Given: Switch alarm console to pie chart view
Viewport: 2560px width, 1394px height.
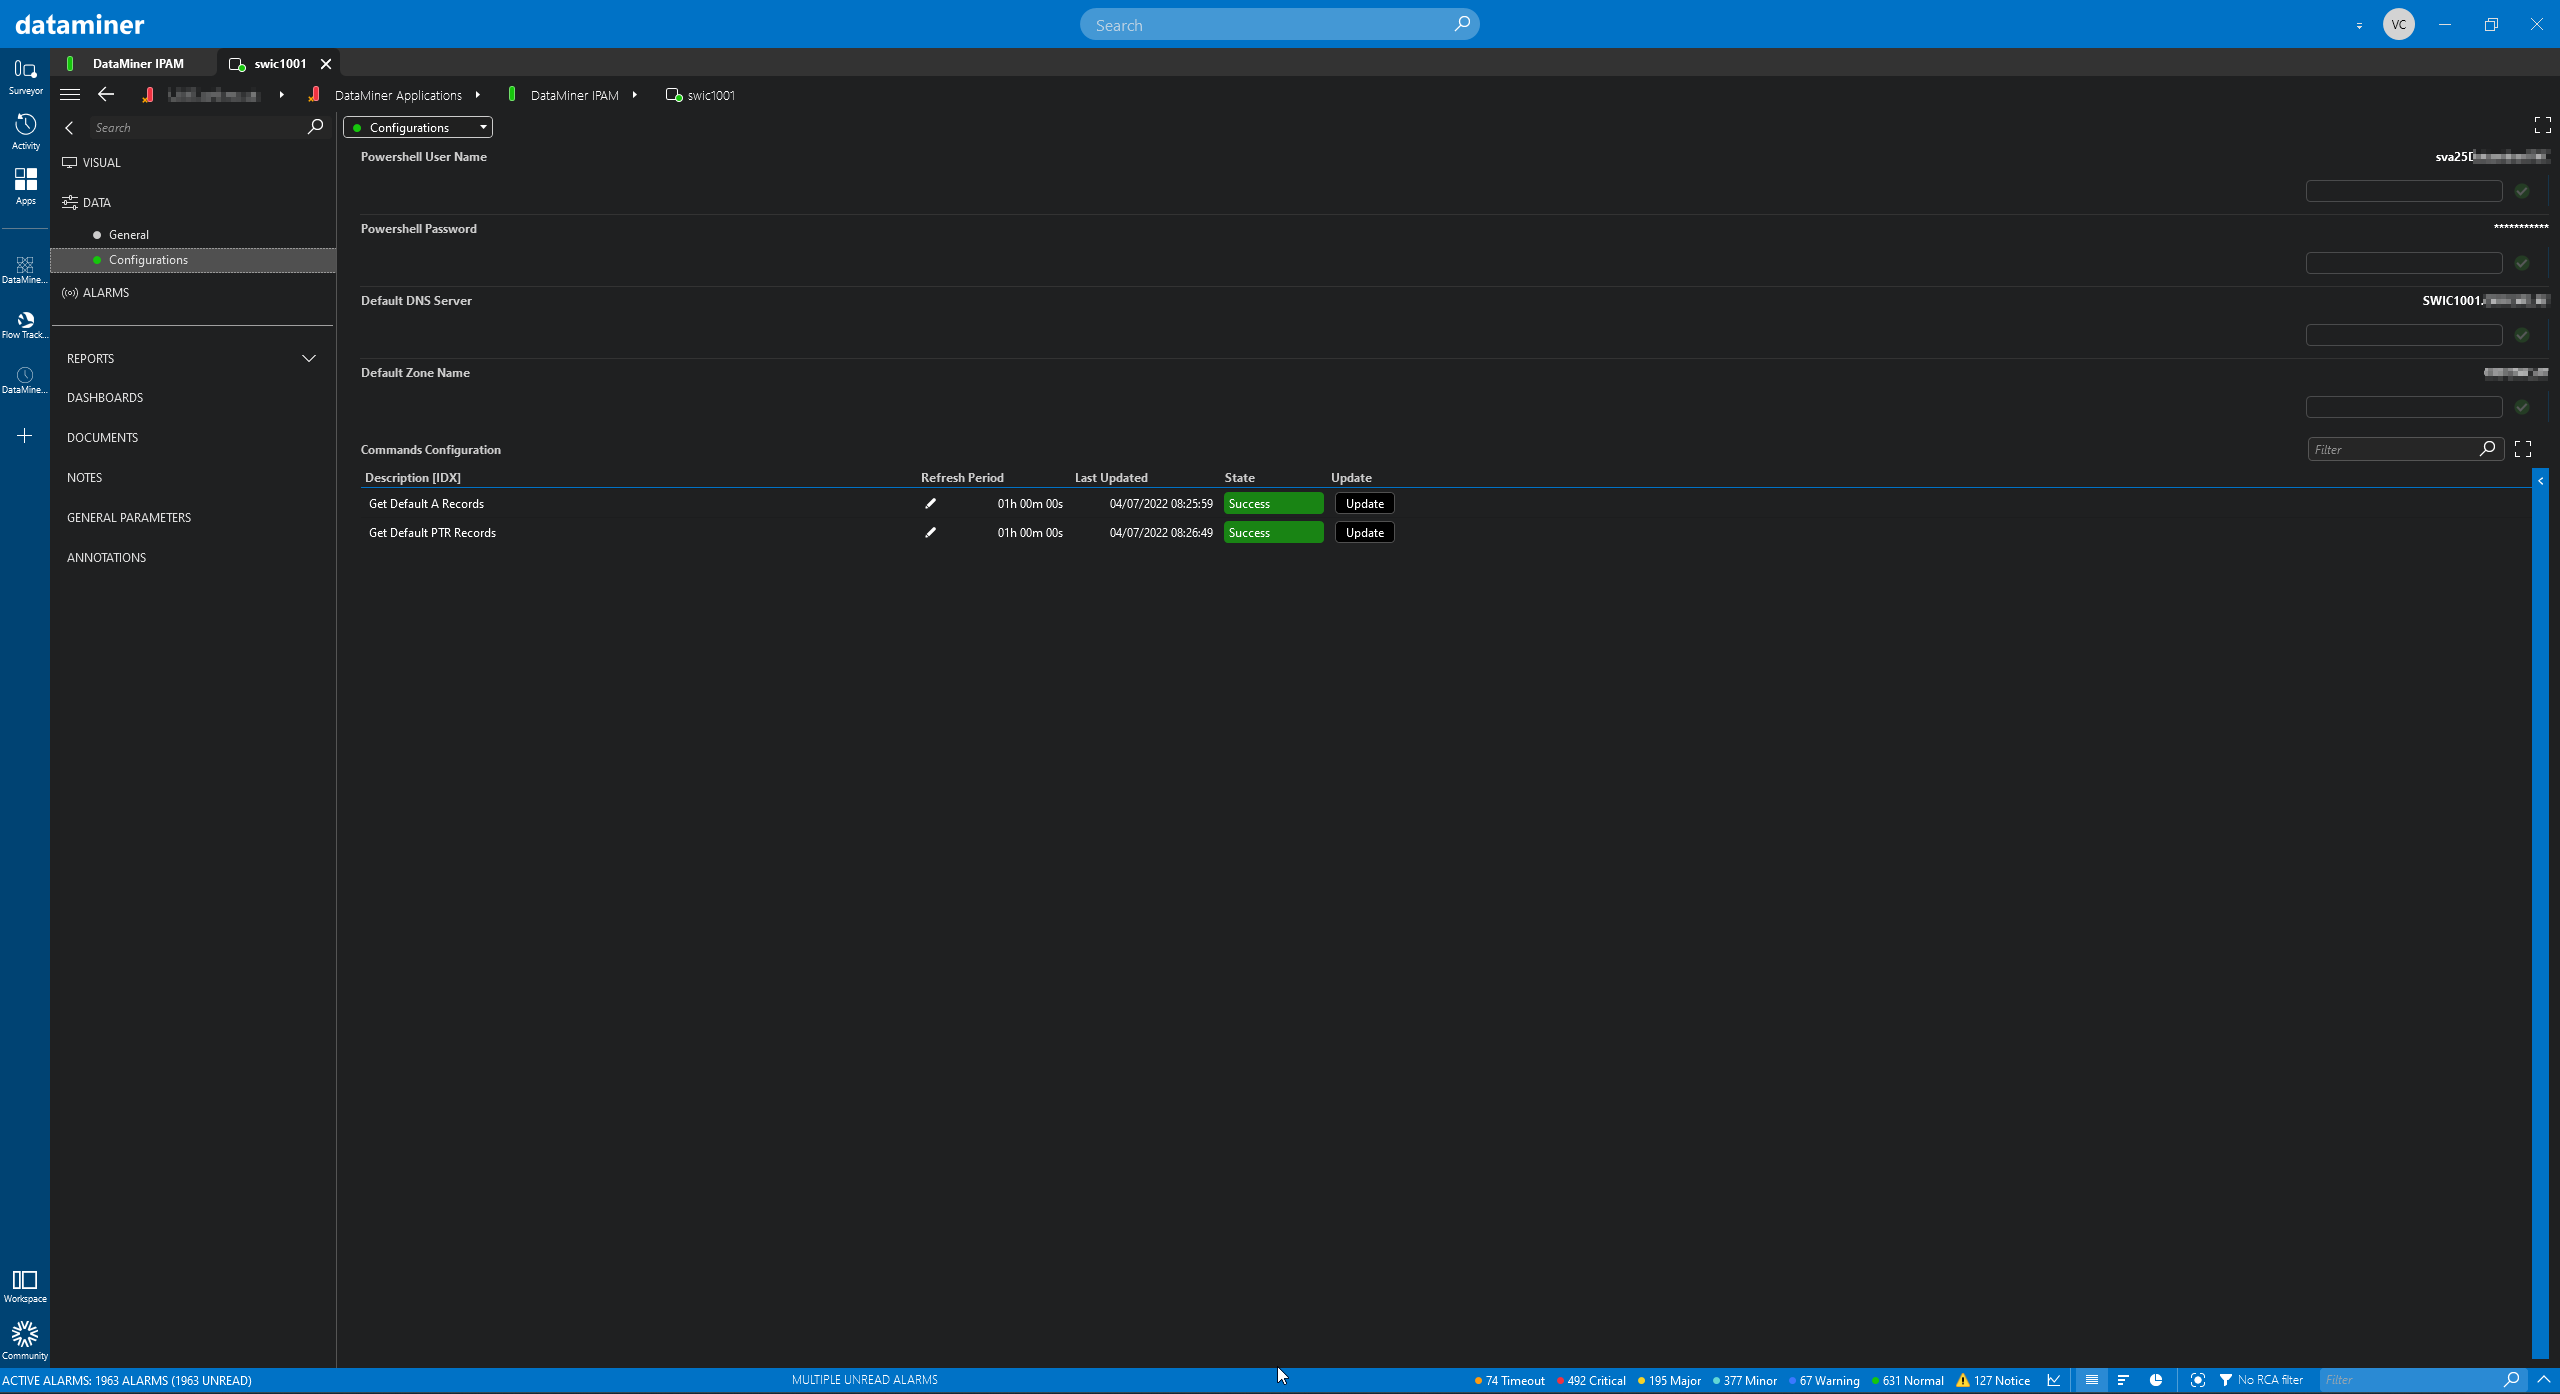Looking at the screenshot, I should [2156, 1380].
